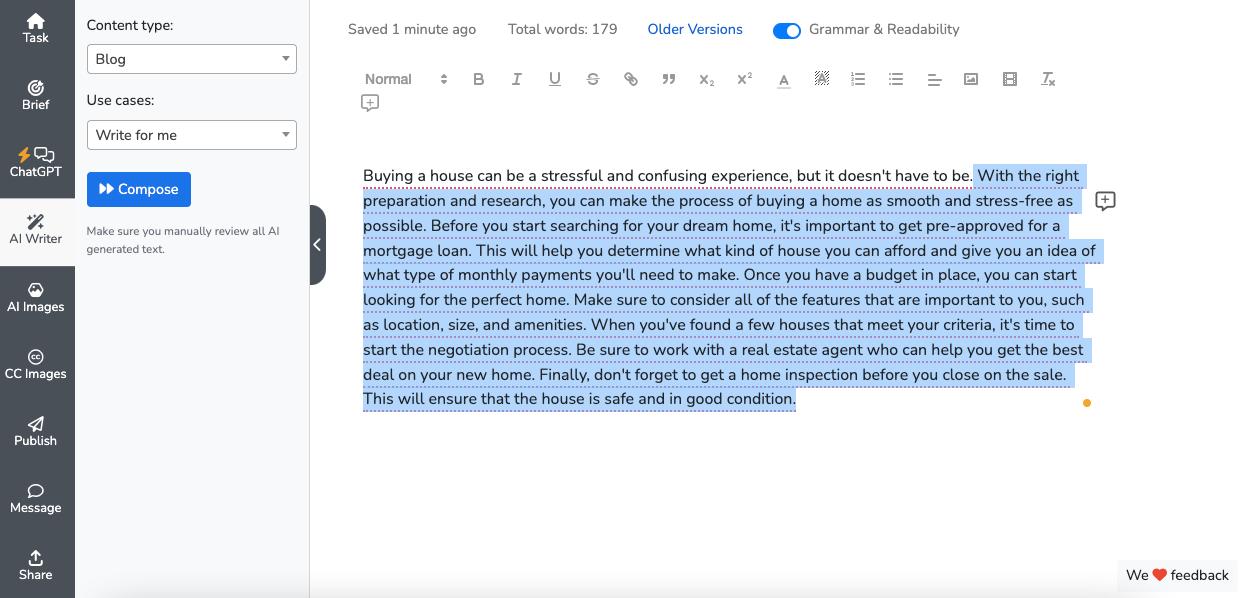
Task: Click the orange grammar indicator dot
Action: point(1087,403)
